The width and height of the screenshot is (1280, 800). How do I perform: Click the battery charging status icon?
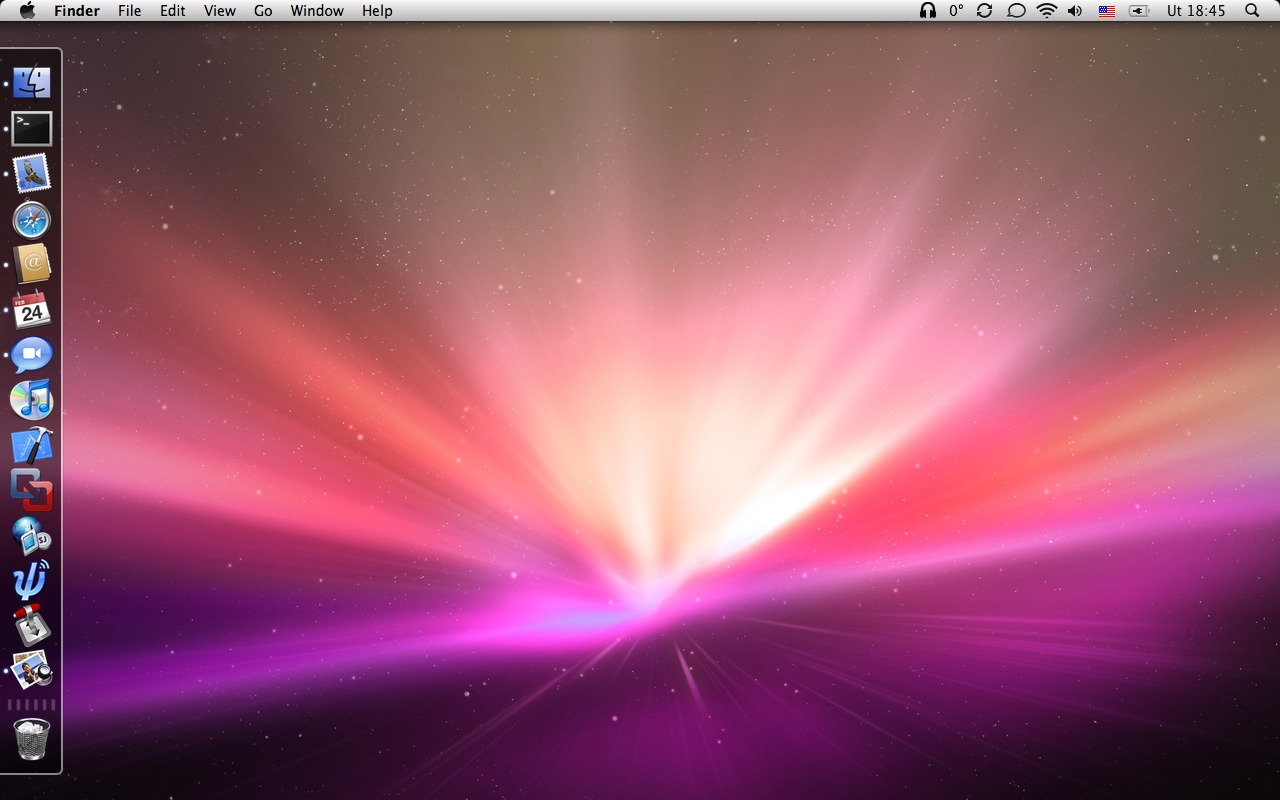click(1139, 11)
